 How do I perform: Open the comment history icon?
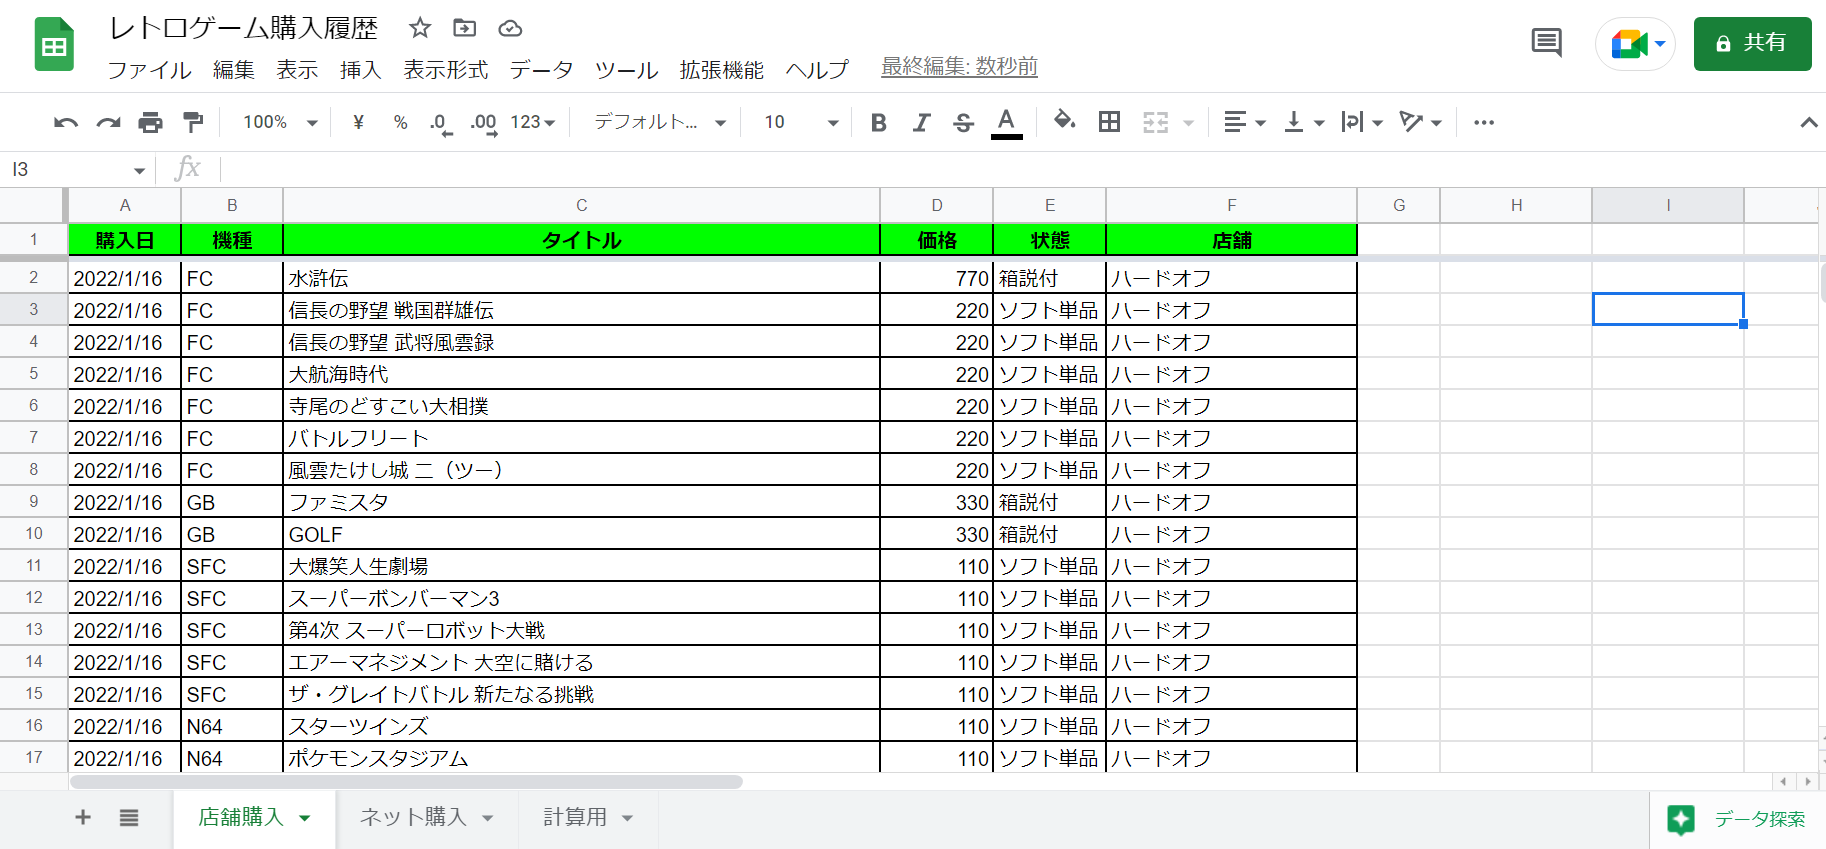tap(1546, 43)
